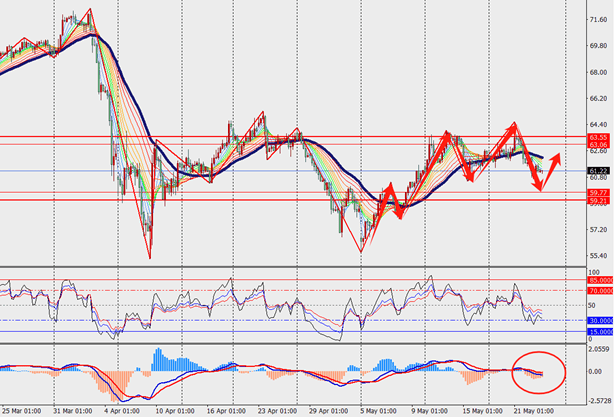Click the 30.0000 blue level label
Viewport: 614px width, 417px height.
(600, 321)
